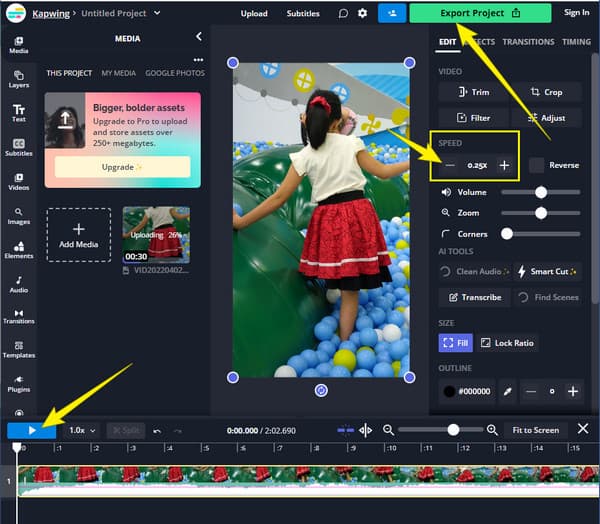This screenshot has height=524, width=600.
Task: Click Sign In link
Action: 576,13
